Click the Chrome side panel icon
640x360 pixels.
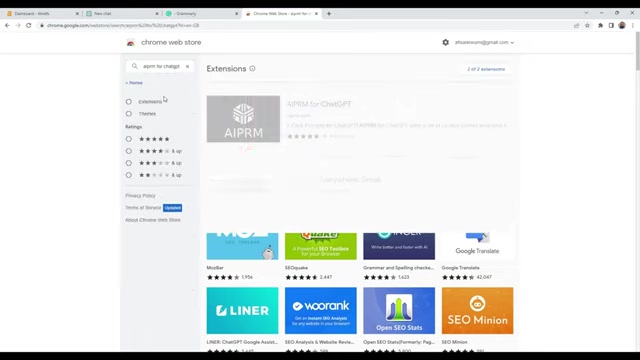click(x=611, y=25)
